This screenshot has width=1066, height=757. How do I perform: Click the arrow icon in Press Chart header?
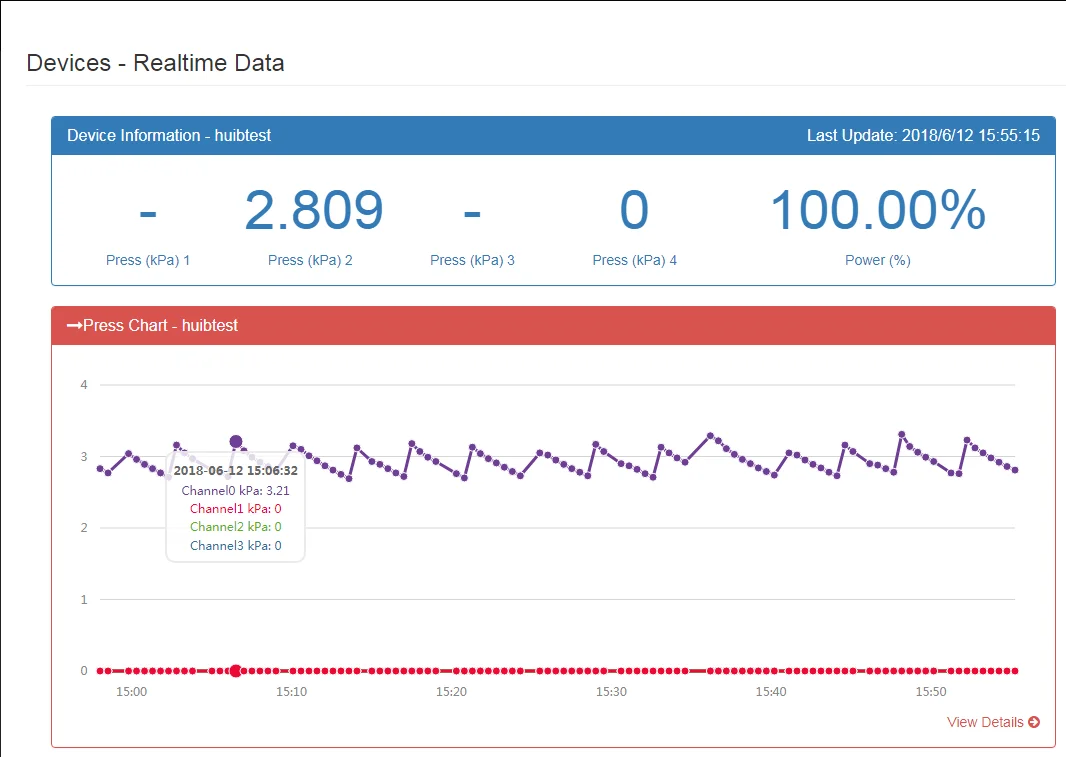[74, 326]
